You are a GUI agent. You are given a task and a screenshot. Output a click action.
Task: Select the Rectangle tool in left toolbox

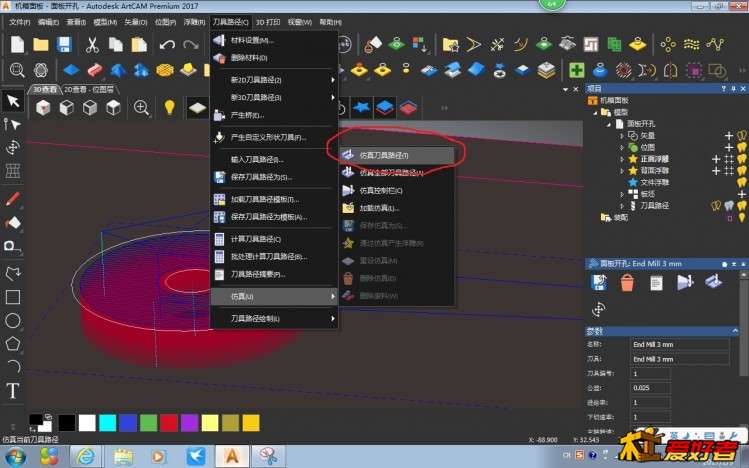pyautogui.click(x=13, y=297)
